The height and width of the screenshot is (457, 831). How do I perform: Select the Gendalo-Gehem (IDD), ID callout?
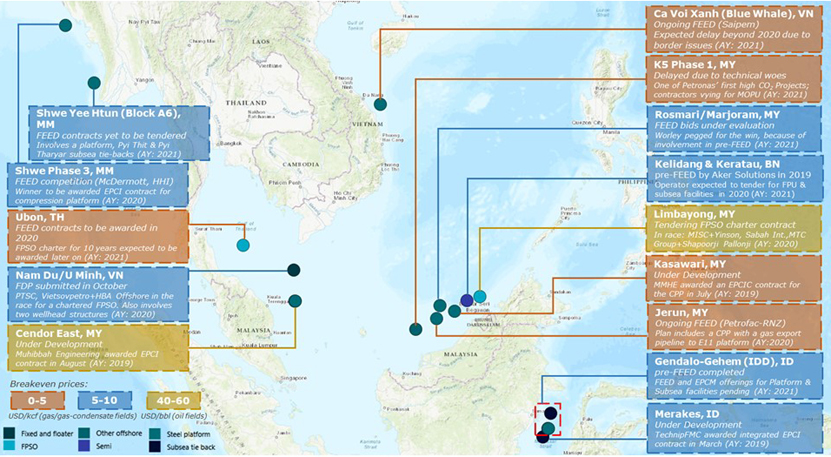(x=734, y=376)
